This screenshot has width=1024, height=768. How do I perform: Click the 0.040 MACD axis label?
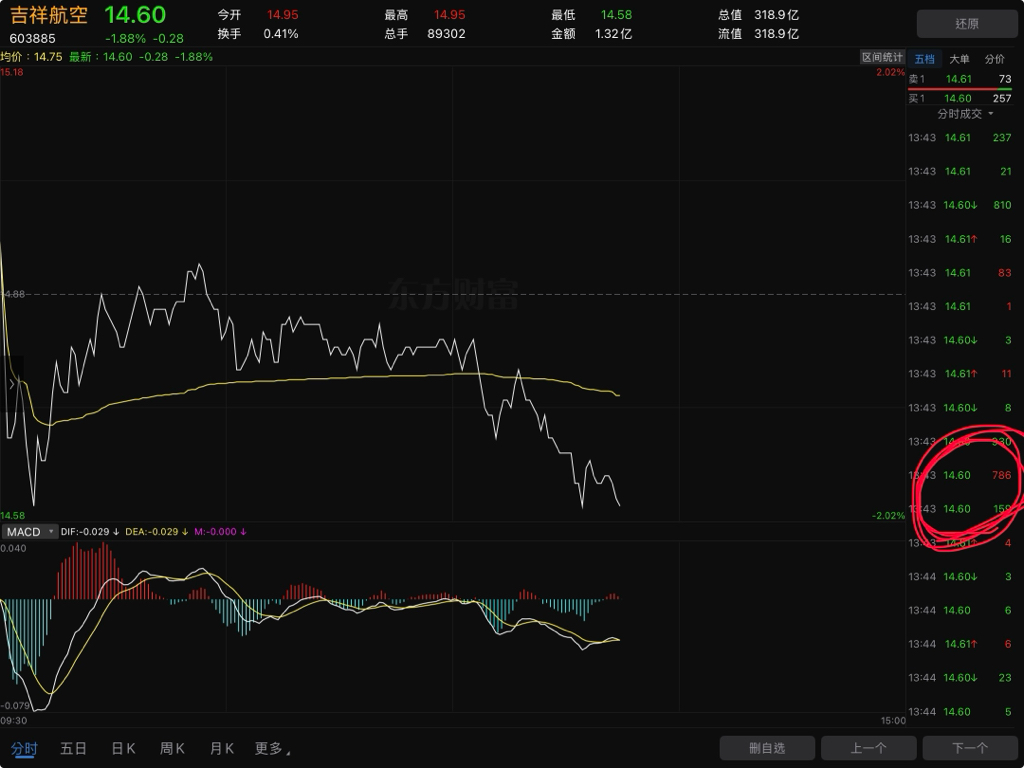point(14,549)
